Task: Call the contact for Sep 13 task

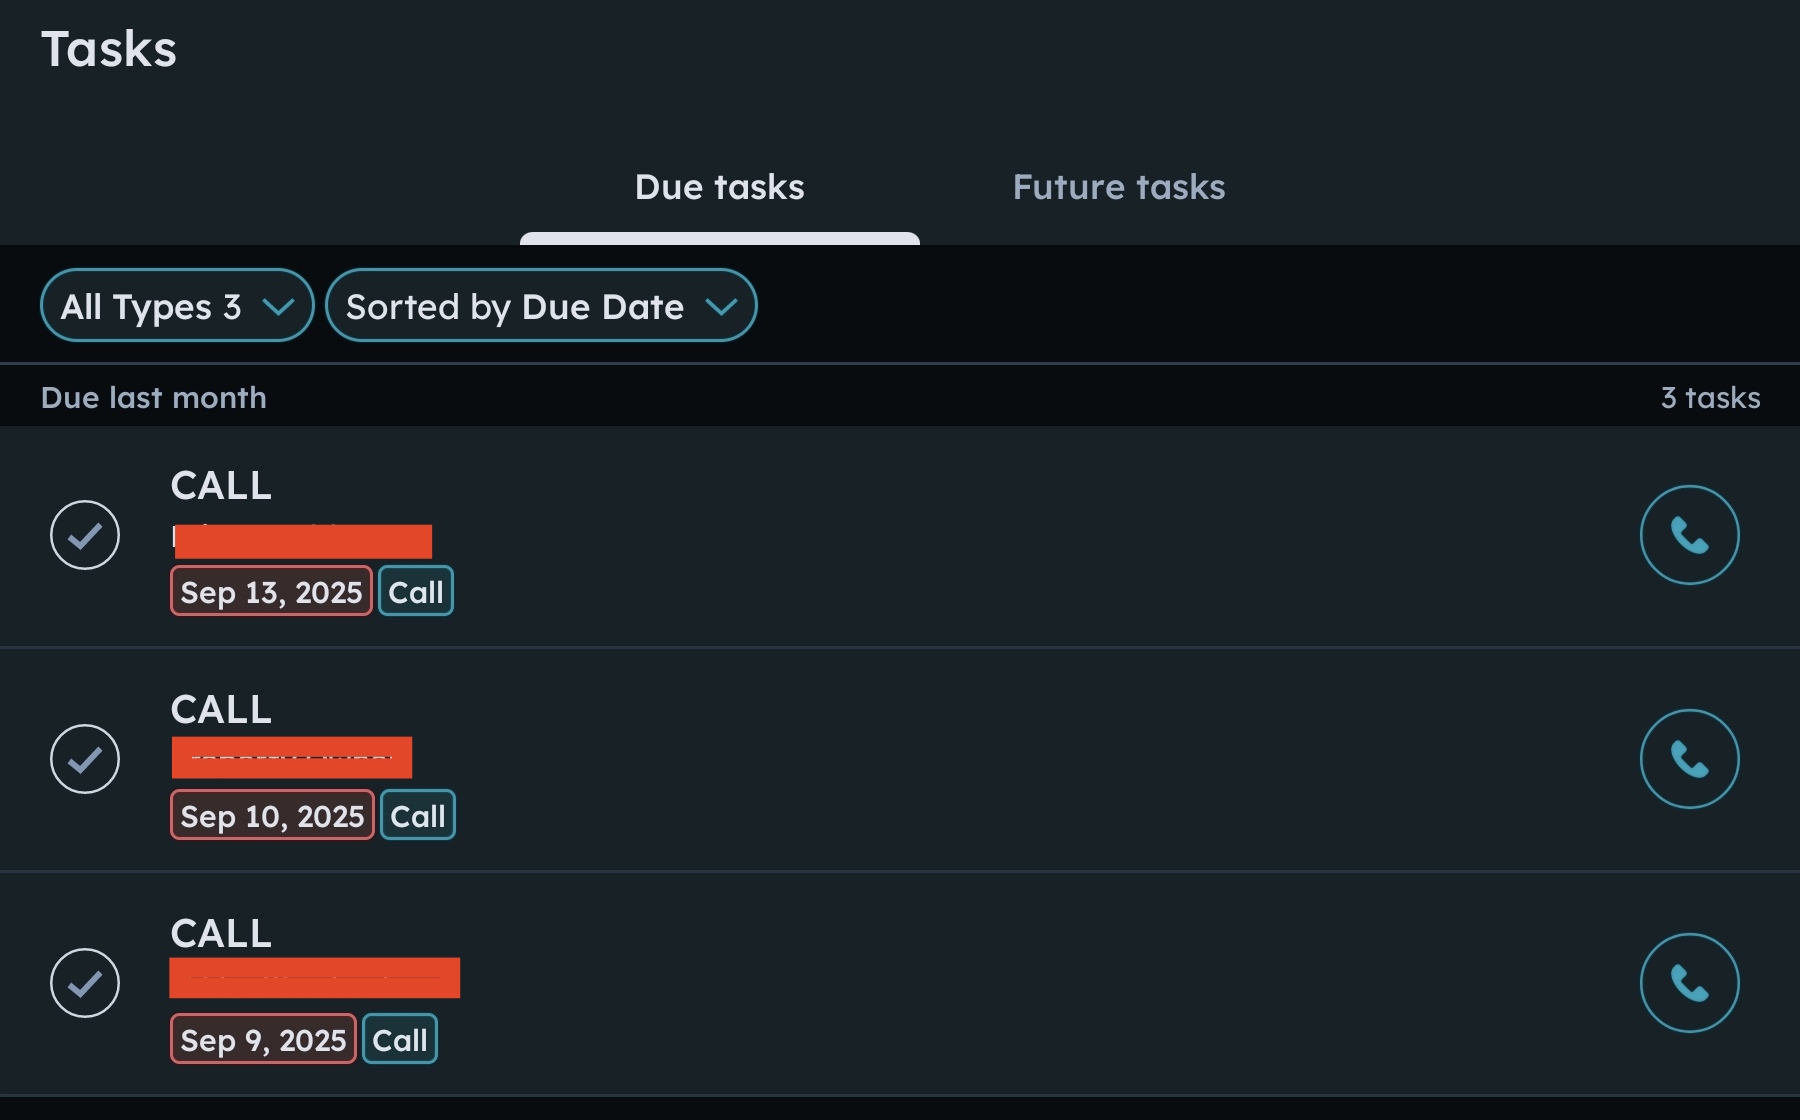Action: pyautogui.click(x=1689, y=535)
